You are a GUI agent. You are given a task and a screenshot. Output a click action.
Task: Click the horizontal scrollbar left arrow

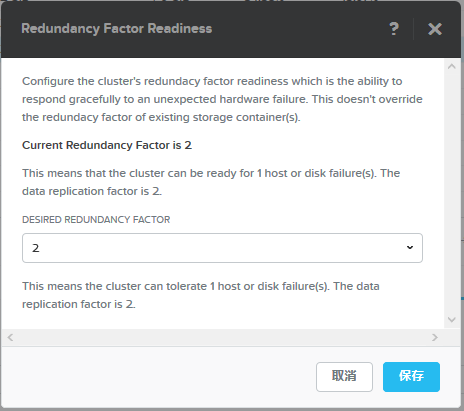click(10, 337)
